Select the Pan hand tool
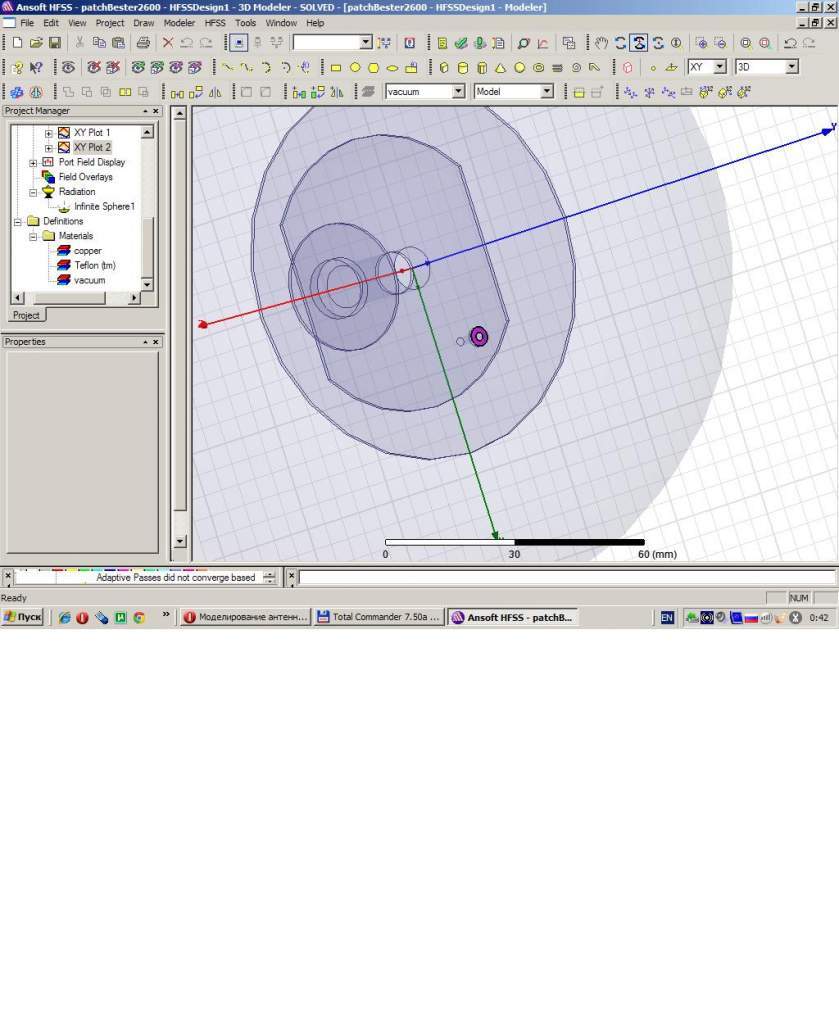Viewport: 839px width, 1024px height. 601,43
